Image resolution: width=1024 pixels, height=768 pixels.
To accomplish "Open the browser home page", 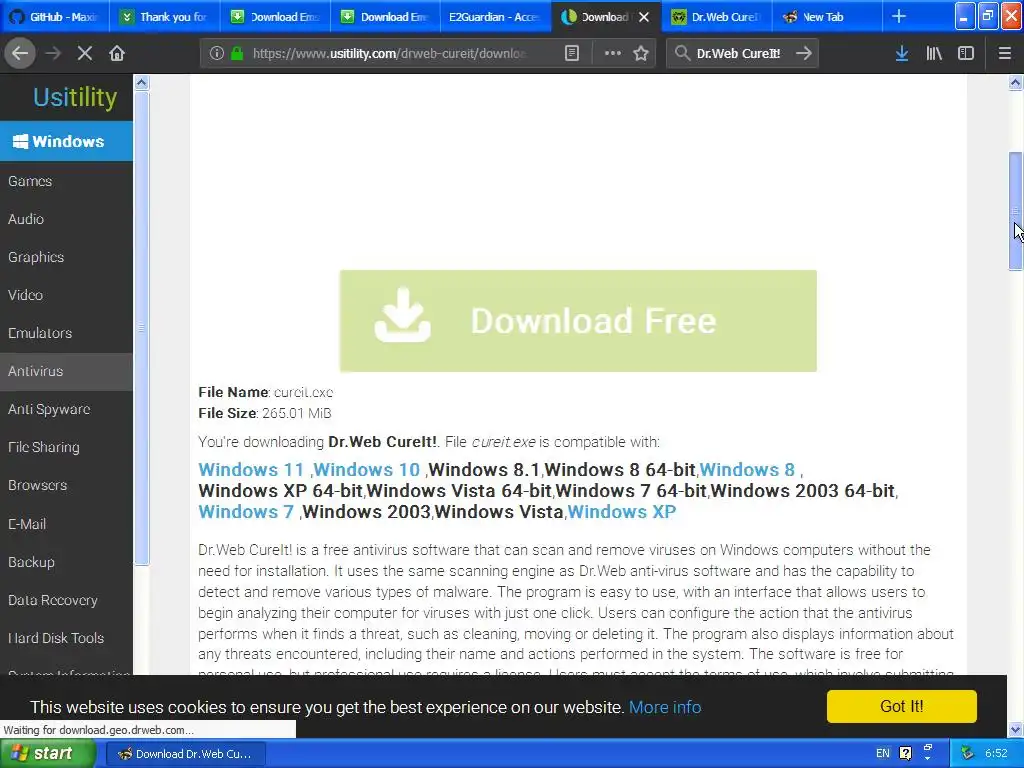I will click(x=117, y=54).
